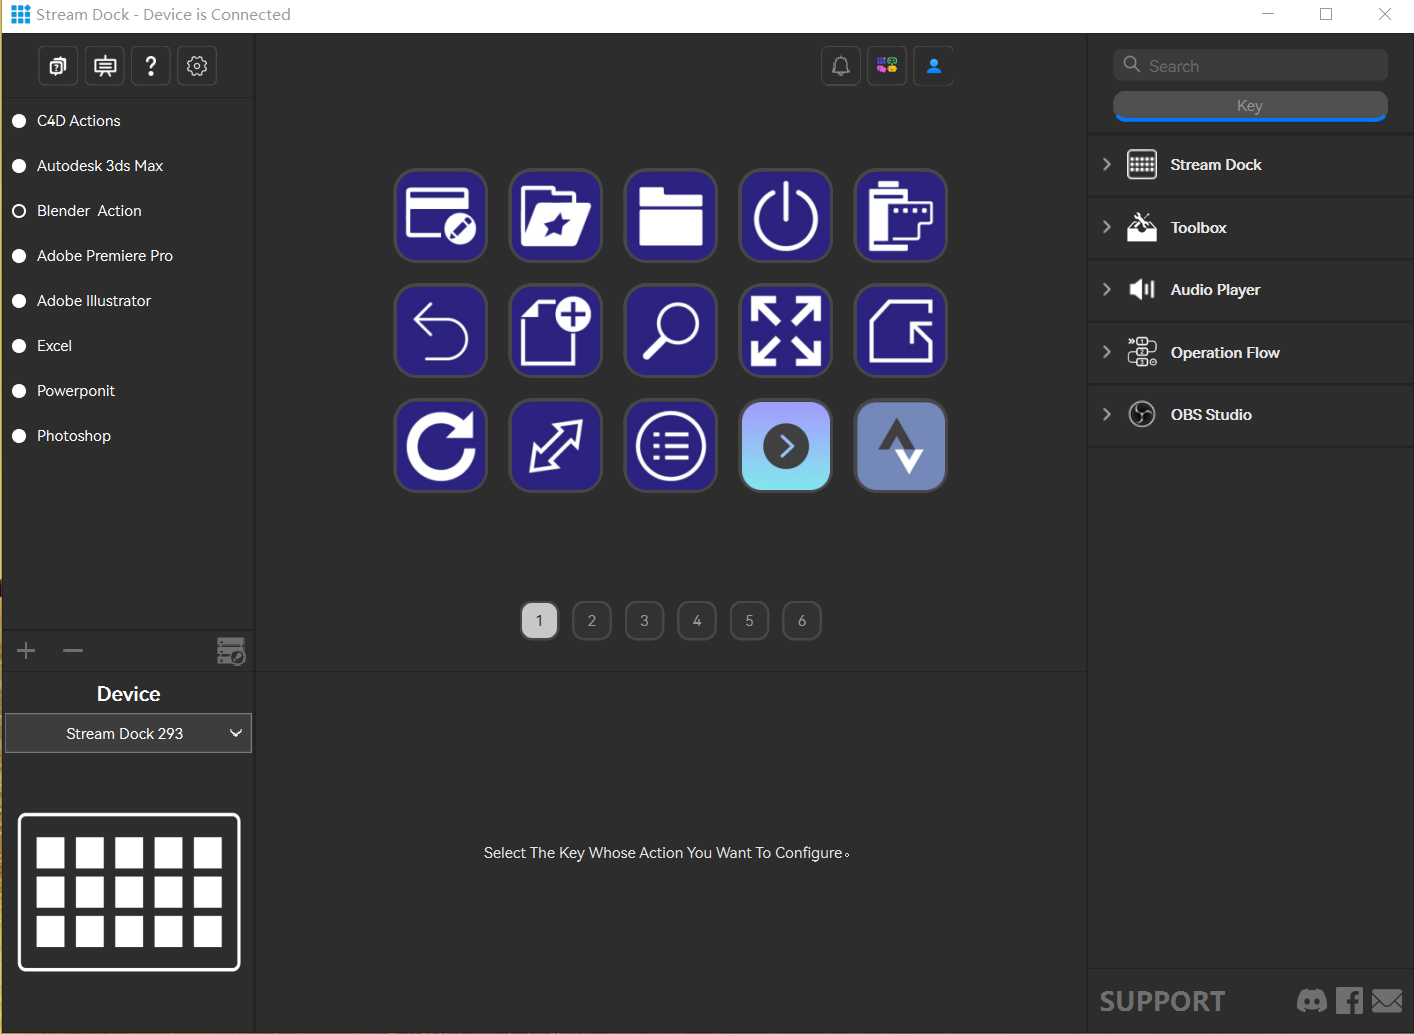Switch to page 3

[645, 621]
